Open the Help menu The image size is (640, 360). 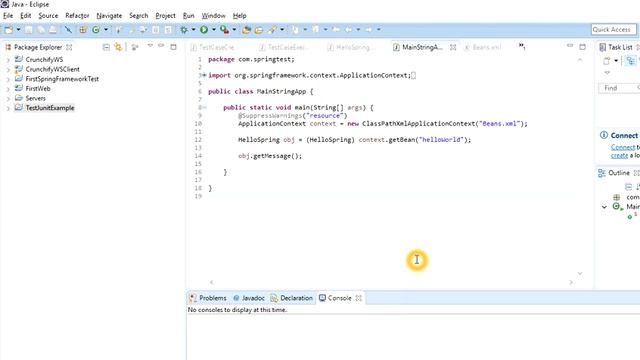pyautogui.click(x=240, y=16)
